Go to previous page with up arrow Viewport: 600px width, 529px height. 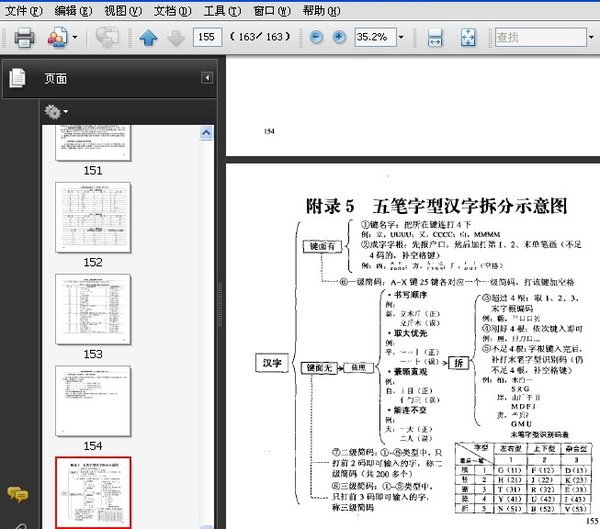click(x=148, y=38)
